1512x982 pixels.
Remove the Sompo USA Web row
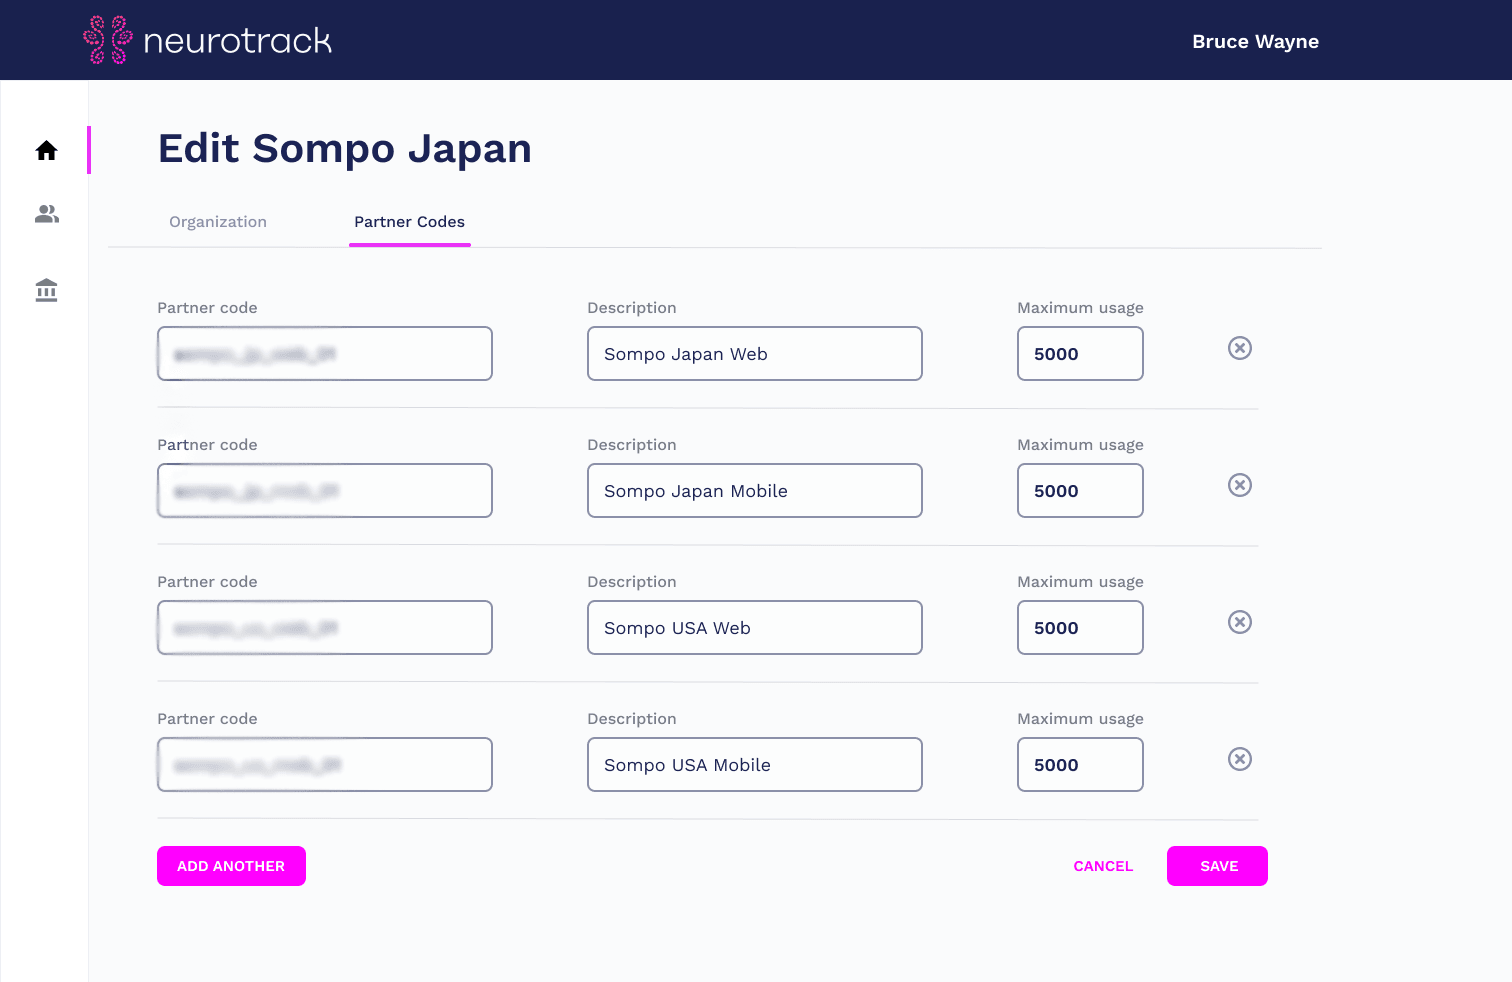click(x=1239, y=622)
